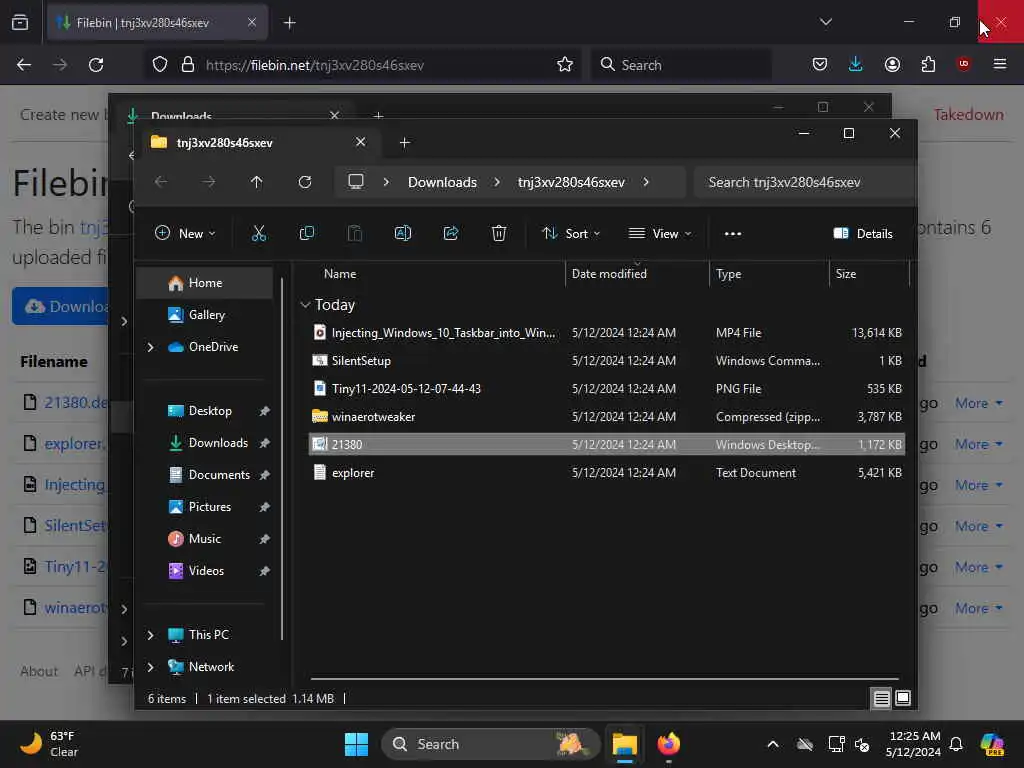Click the Cut scissors icon in Explorer toolbar

tap(259, 233)
